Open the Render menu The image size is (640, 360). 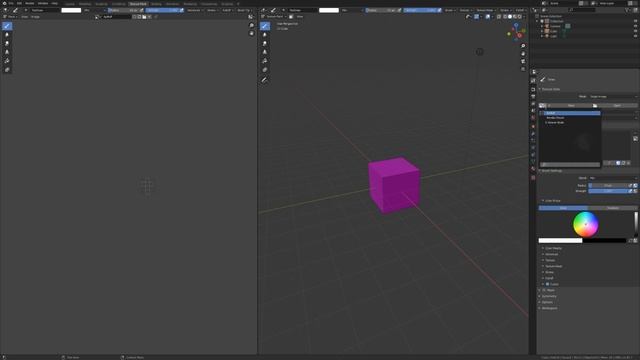coord(30,3)
